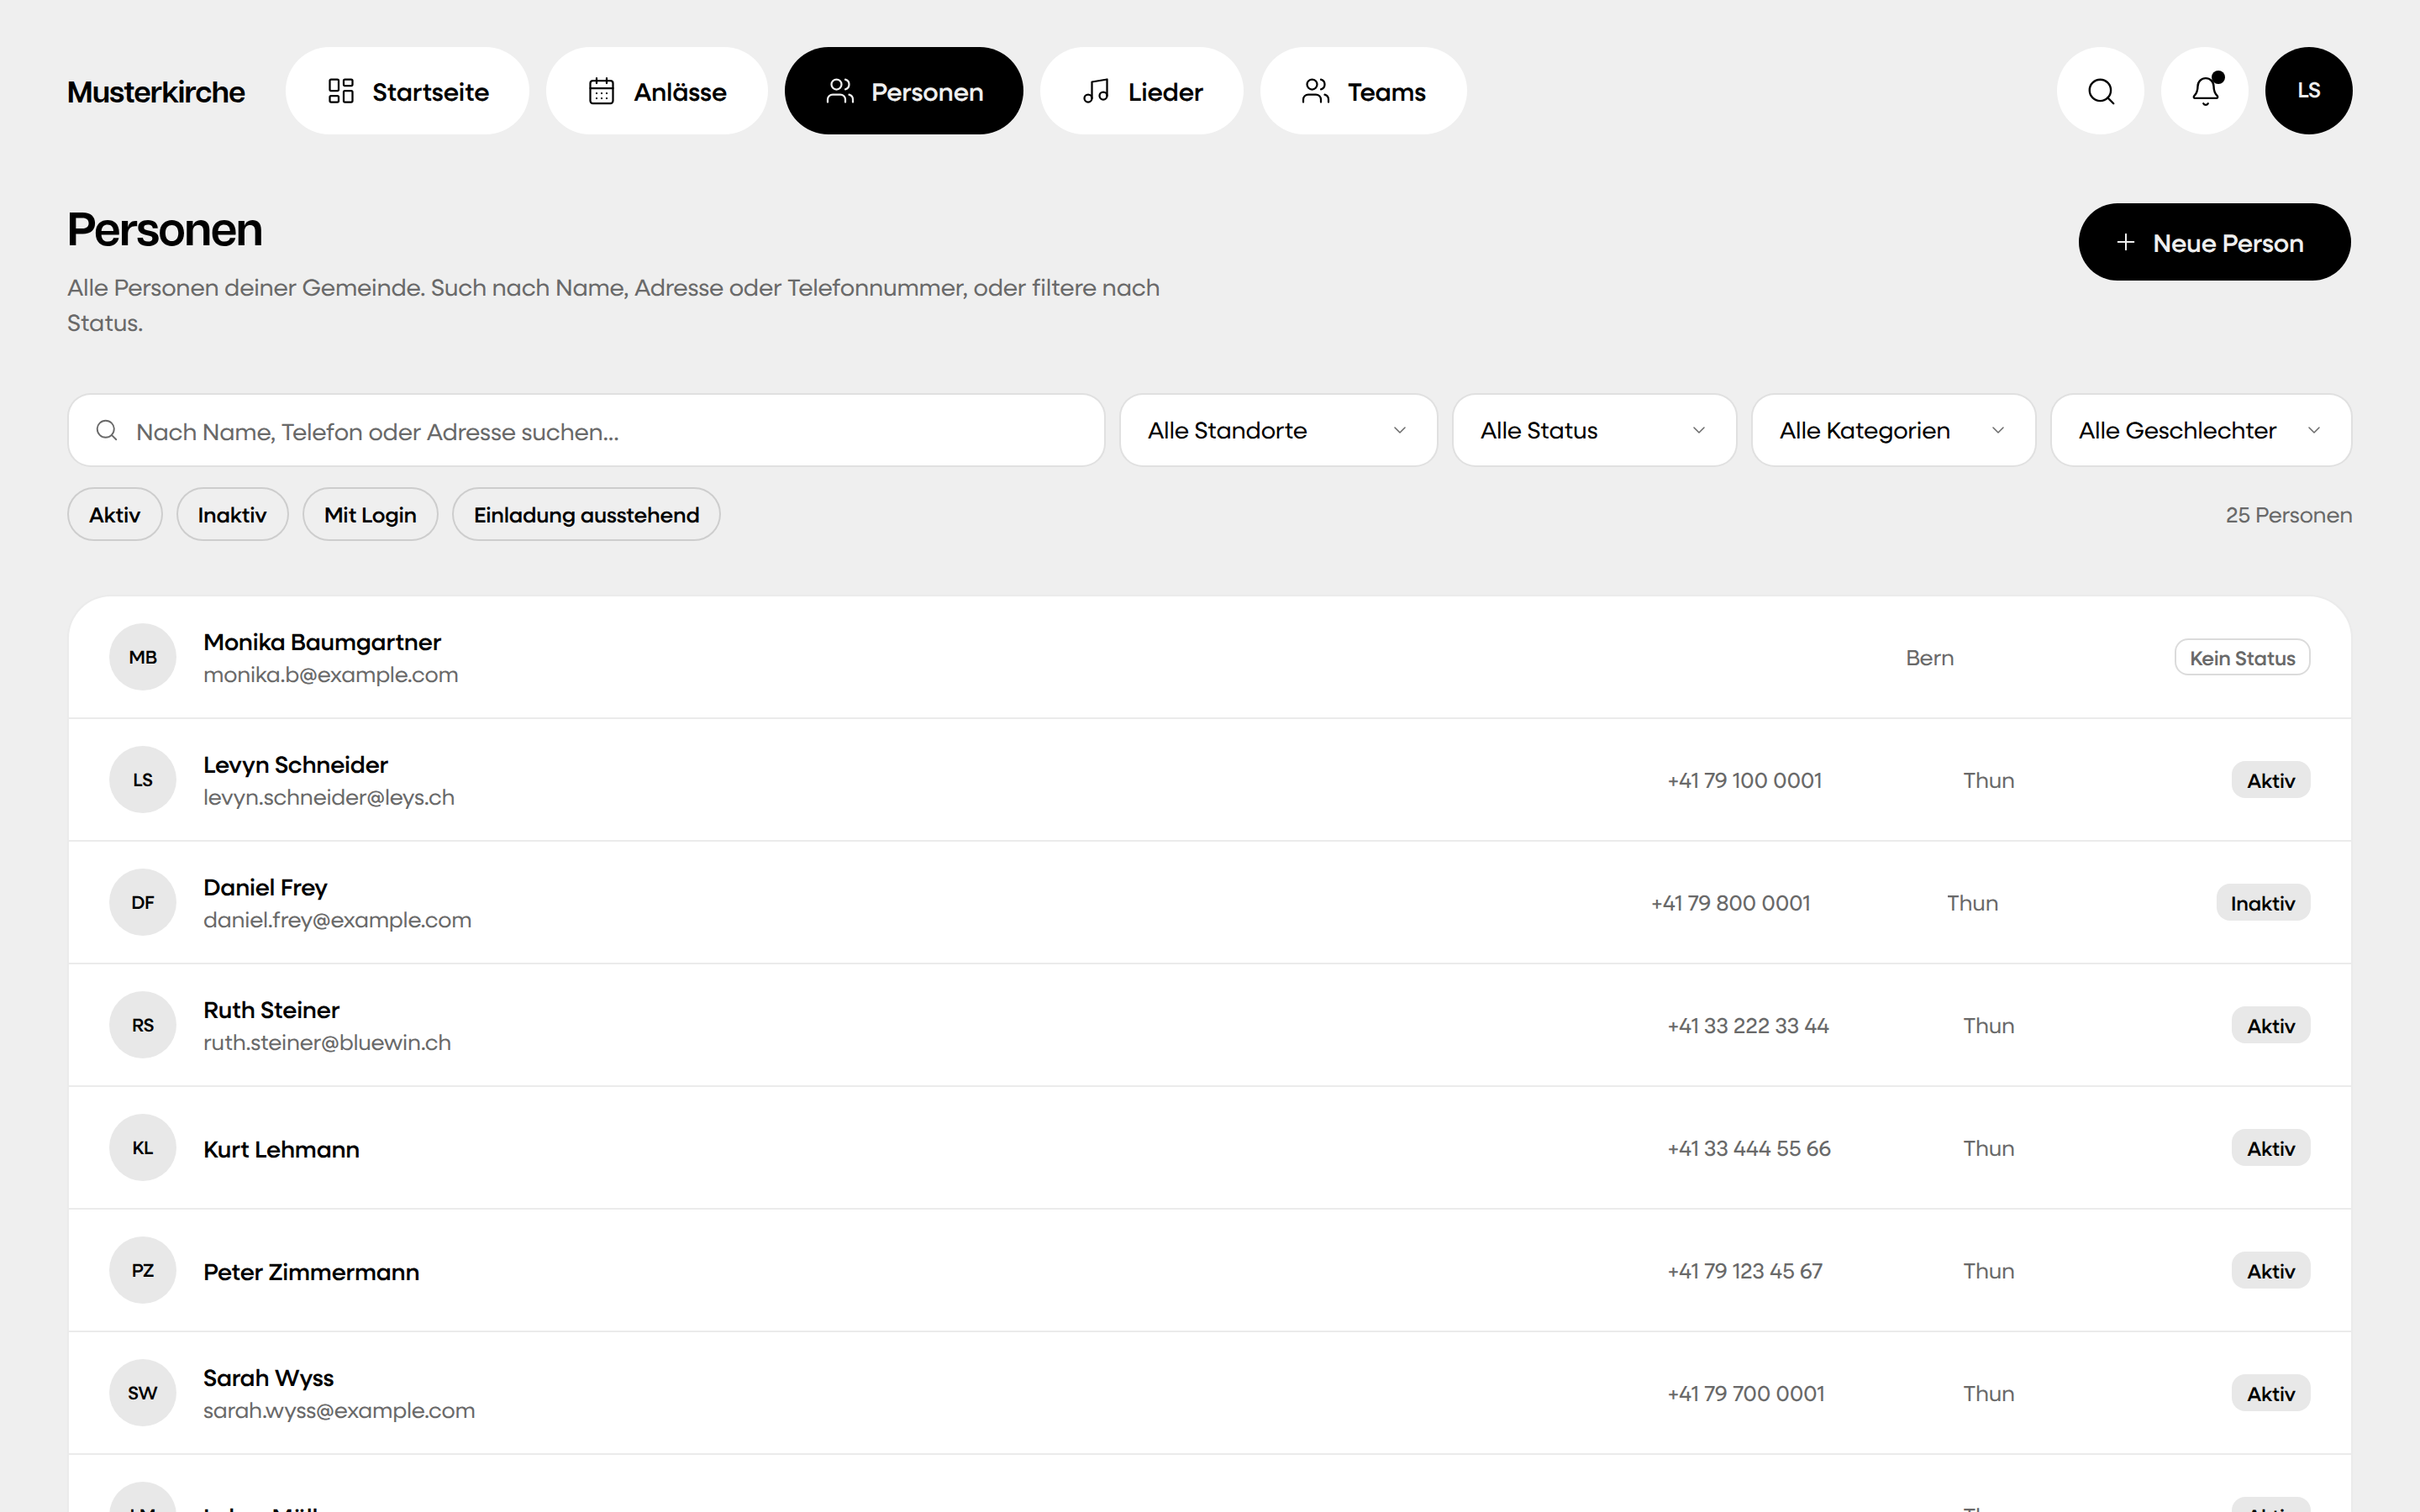Click the LS avatar of Levyn Schneider row
This screenshot has width=2420, height=1512.
coord(143,780)
